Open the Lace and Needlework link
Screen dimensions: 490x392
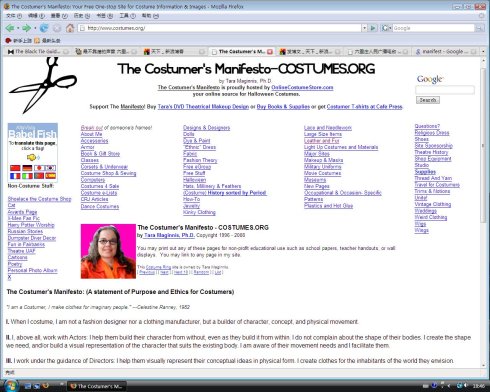(328, 128)
